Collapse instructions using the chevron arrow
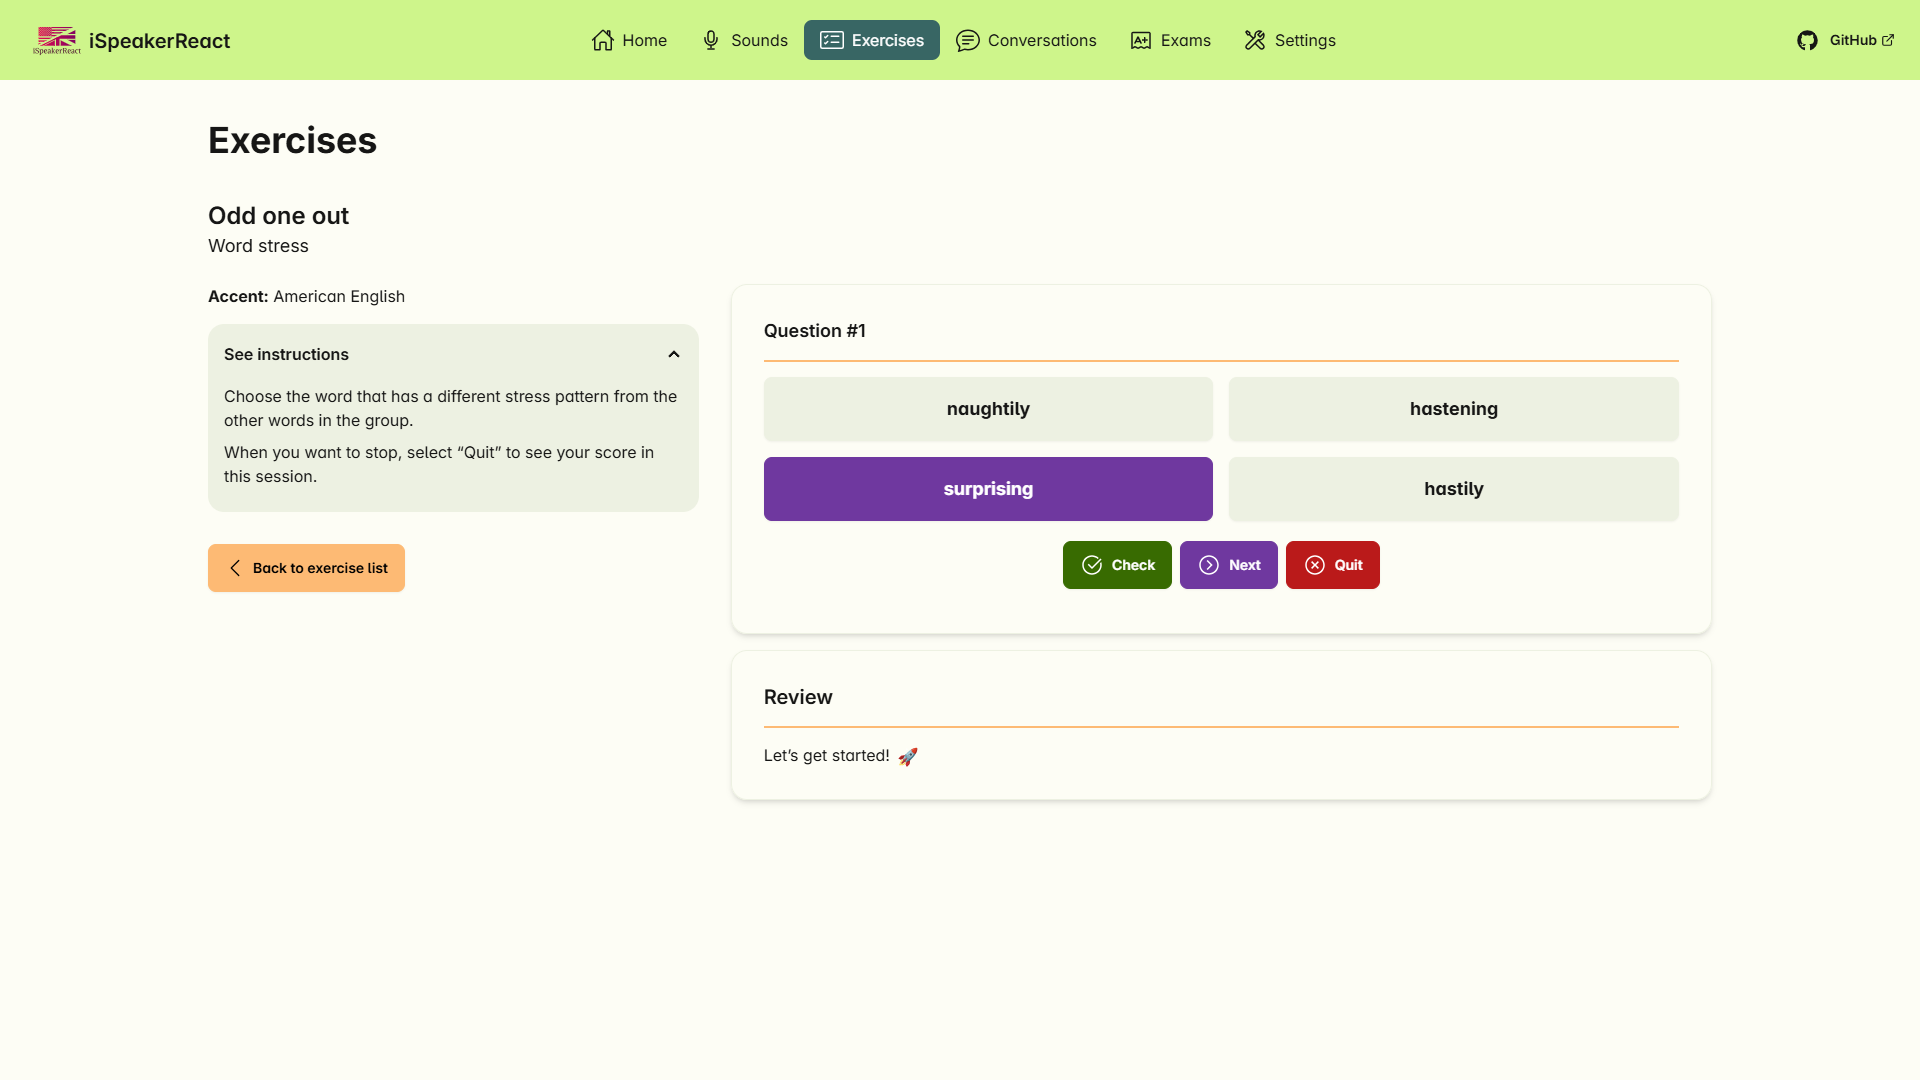The image size is (1920, 1080). tap(674, 354)
